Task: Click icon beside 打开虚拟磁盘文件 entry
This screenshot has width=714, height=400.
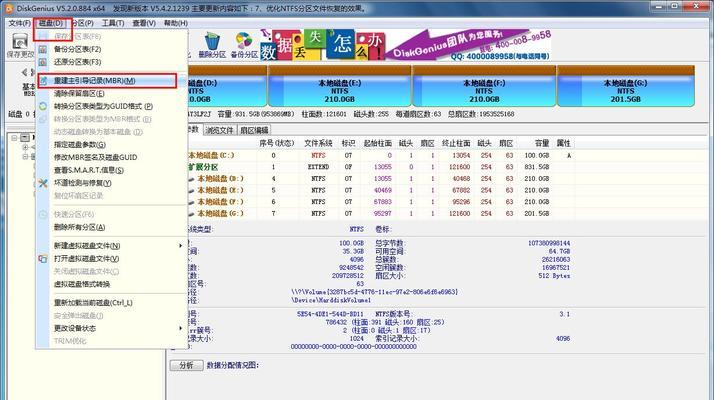Action: 43,259
